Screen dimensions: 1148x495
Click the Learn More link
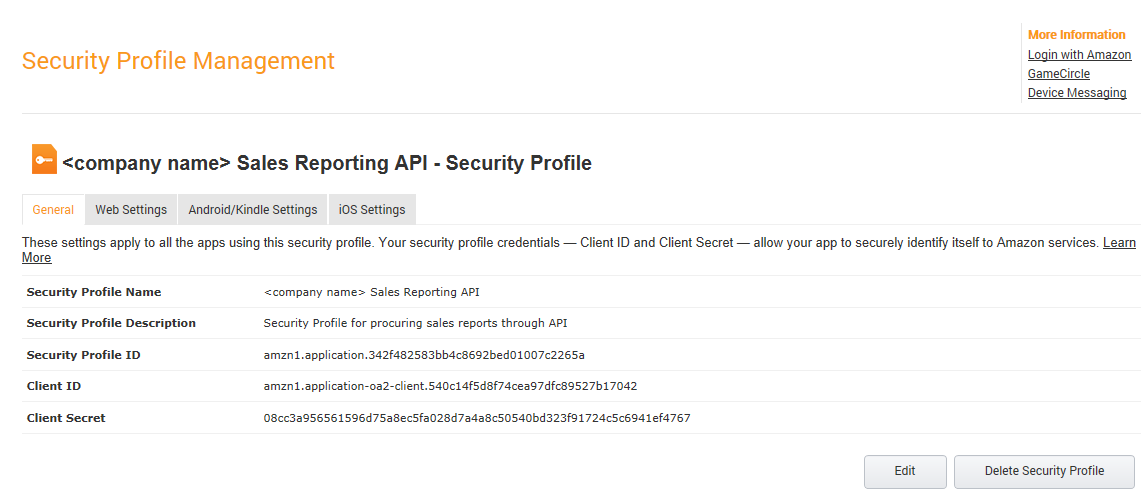click(x=1119, y=243)
